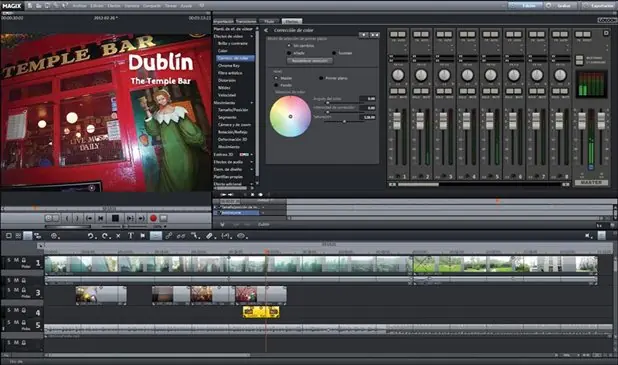The image size is (618, 365).
Task: Click the yellow title clip on track 4
Action: click(261, 312)
